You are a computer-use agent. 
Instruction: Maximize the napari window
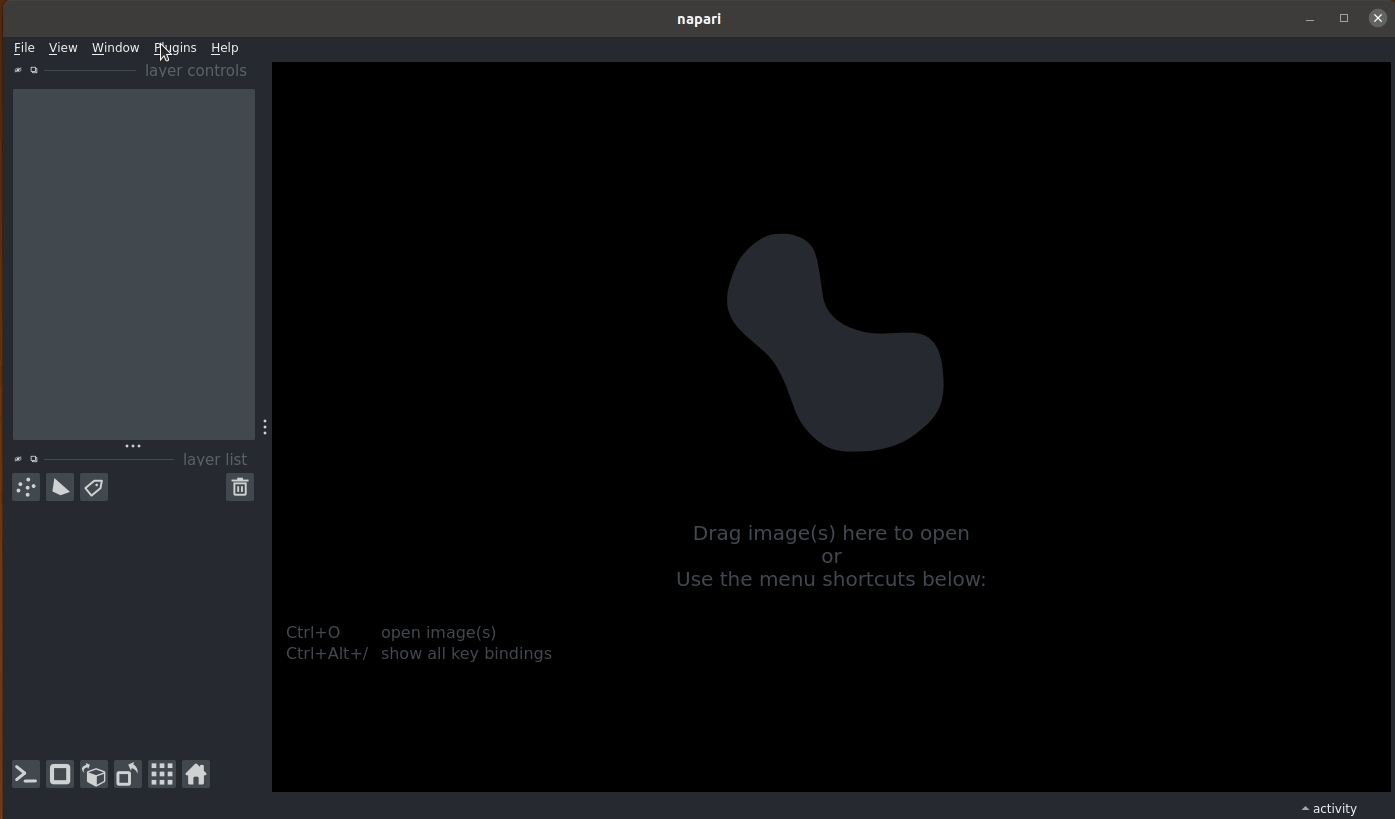click(x=1344, y=18)
